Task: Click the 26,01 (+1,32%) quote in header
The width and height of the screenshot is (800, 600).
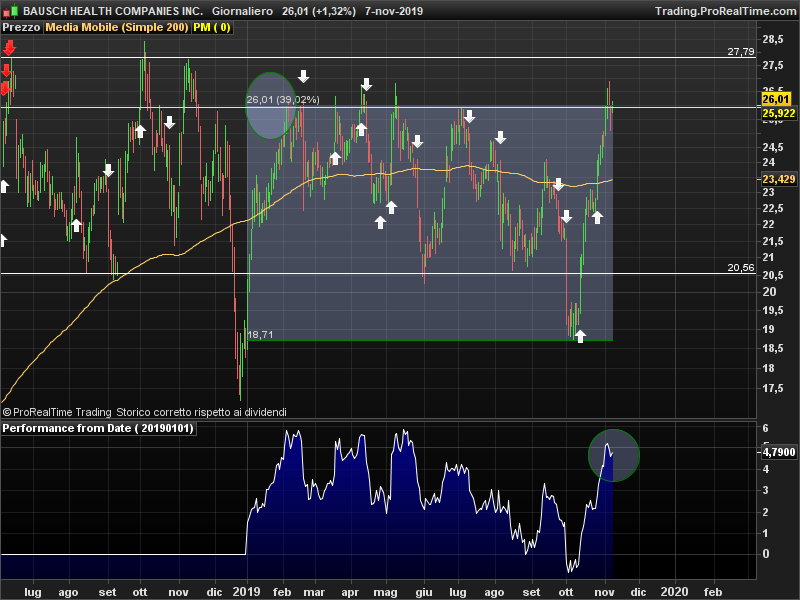Action: [319, 11]
